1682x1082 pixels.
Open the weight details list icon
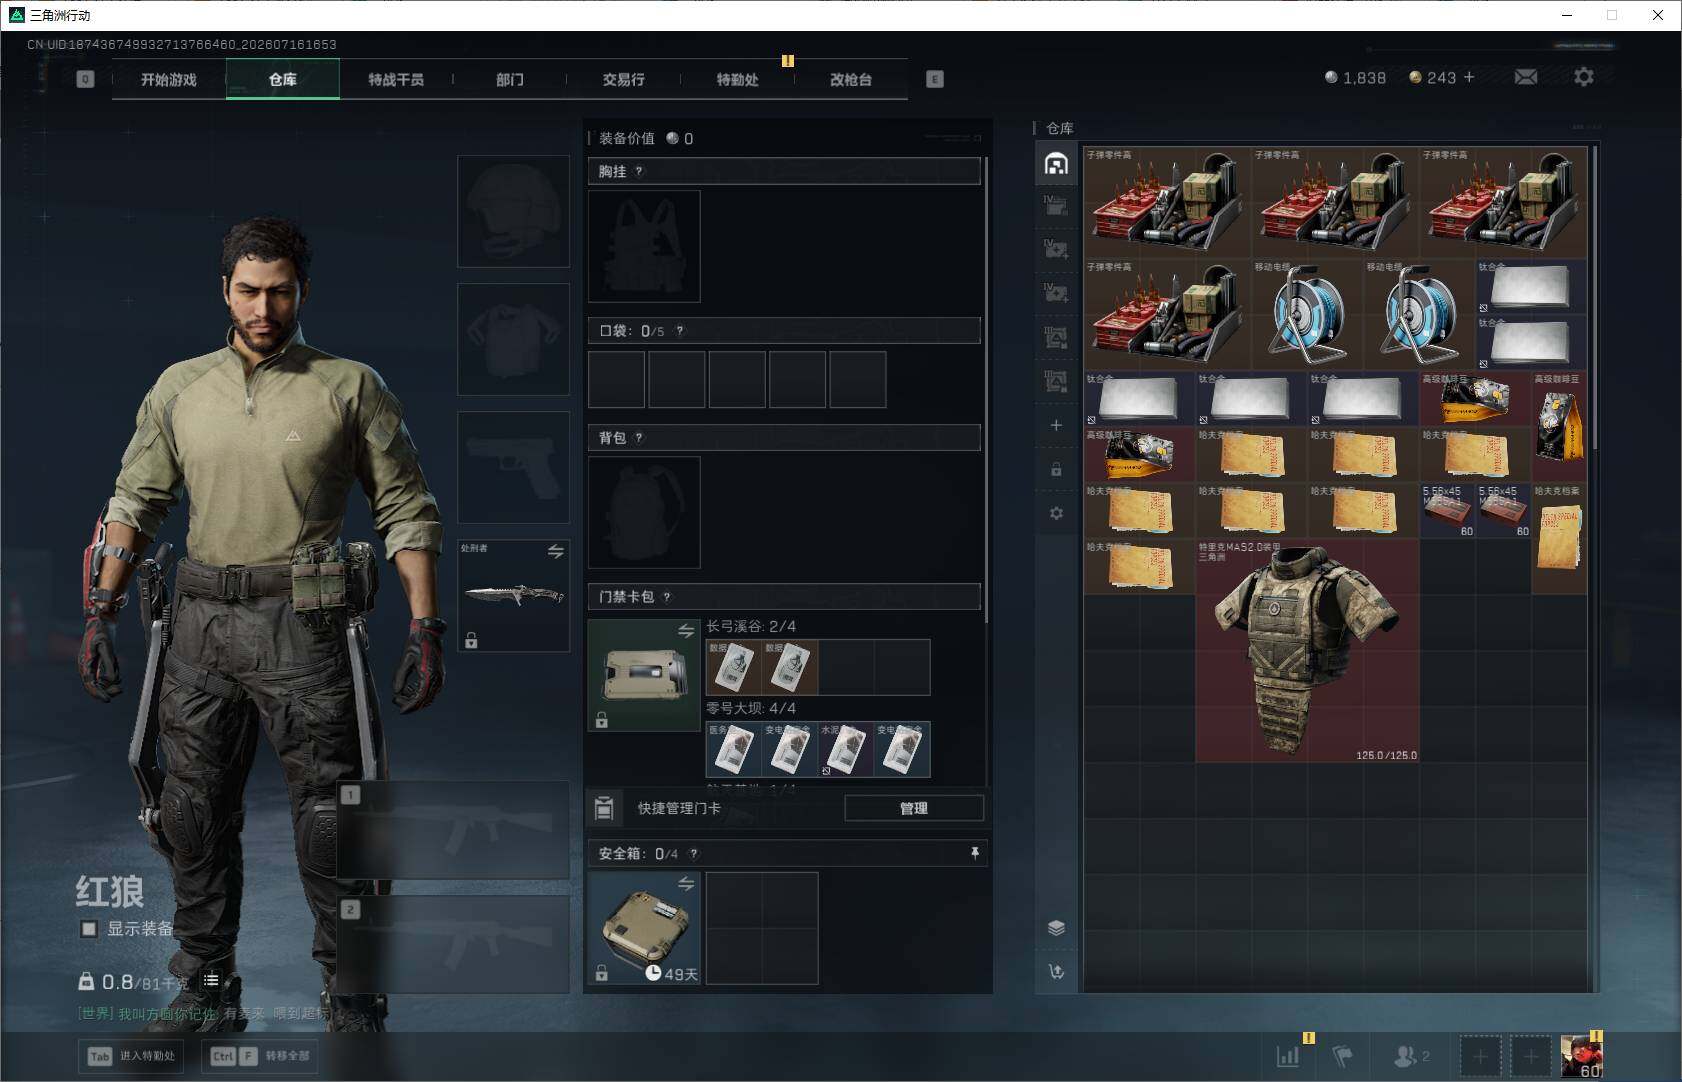point(211,980)
